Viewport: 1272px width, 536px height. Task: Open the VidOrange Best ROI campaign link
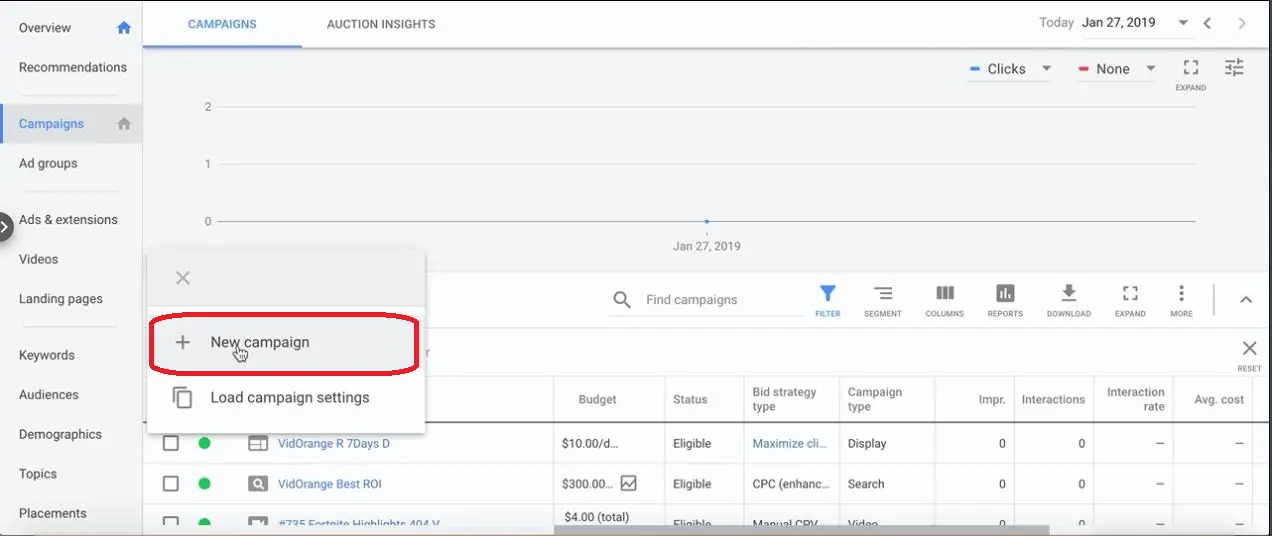pyautogui.click(x=330, y=484)
